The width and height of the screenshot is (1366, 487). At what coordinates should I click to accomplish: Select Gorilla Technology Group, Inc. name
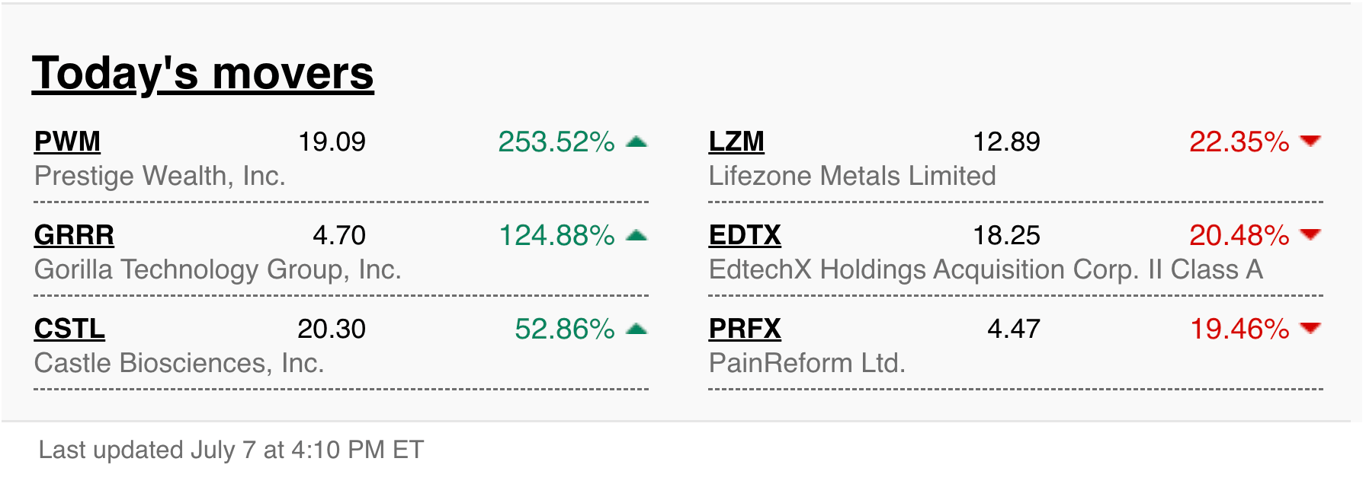pyautogui.click(x=218, y=270)
